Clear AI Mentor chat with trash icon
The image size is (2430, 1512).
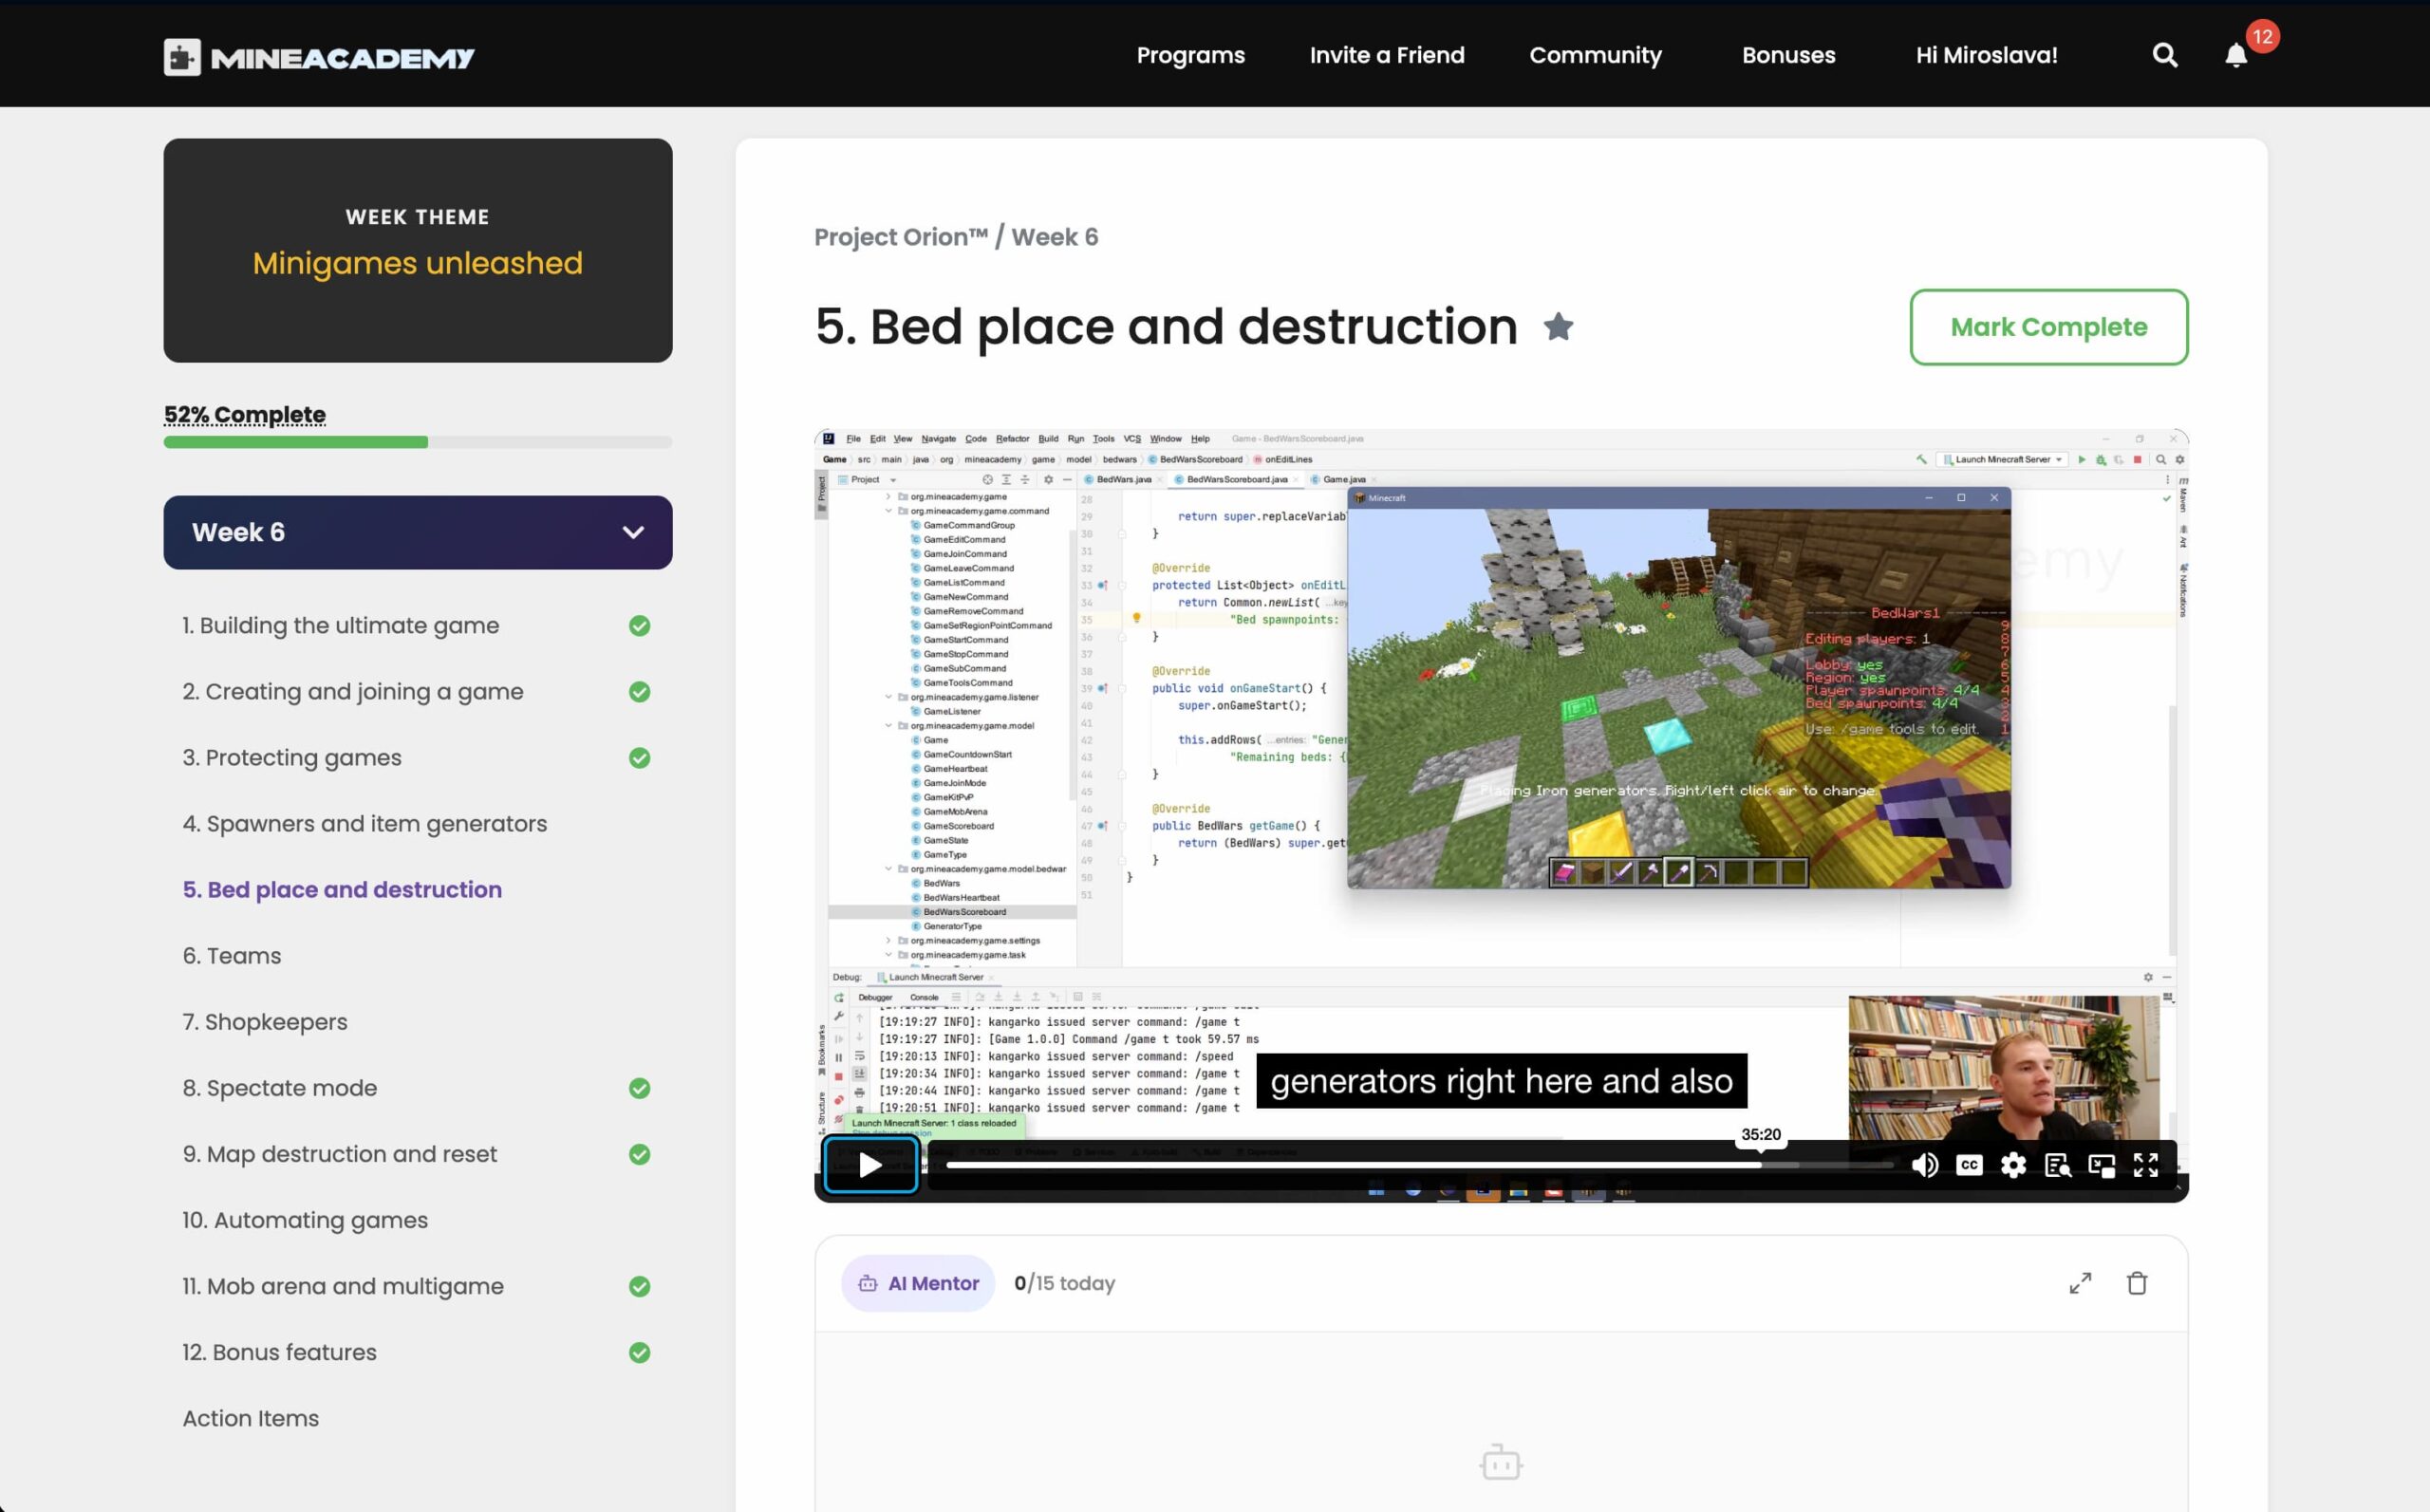tap(2137, 1283)
